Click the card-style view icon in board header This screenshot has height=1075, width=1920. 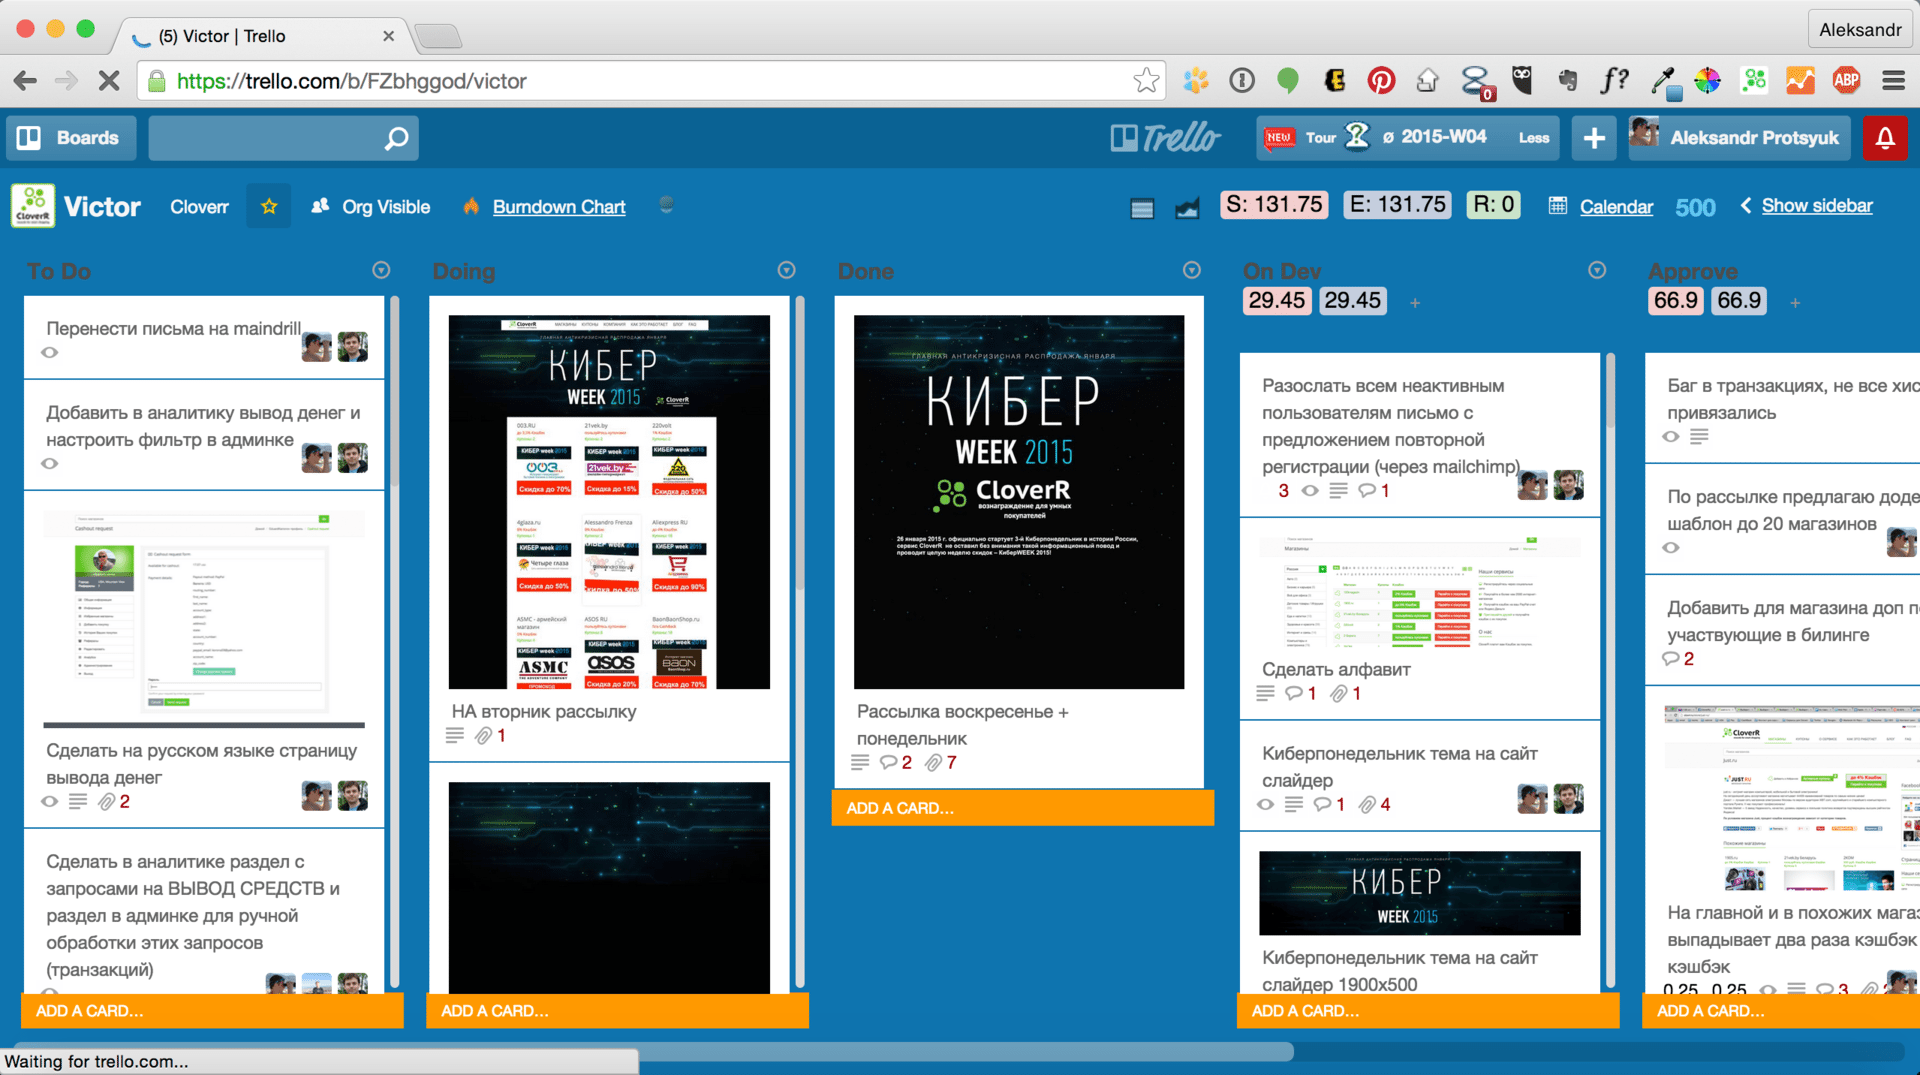point(1142,208)
